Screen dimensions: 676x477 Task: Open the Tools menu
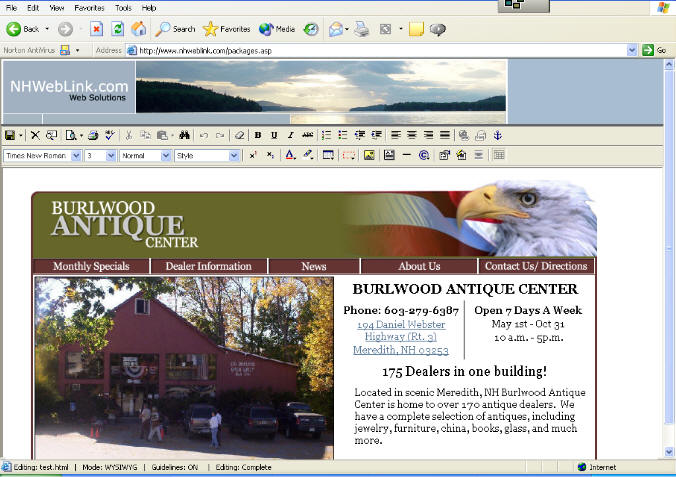123,8
